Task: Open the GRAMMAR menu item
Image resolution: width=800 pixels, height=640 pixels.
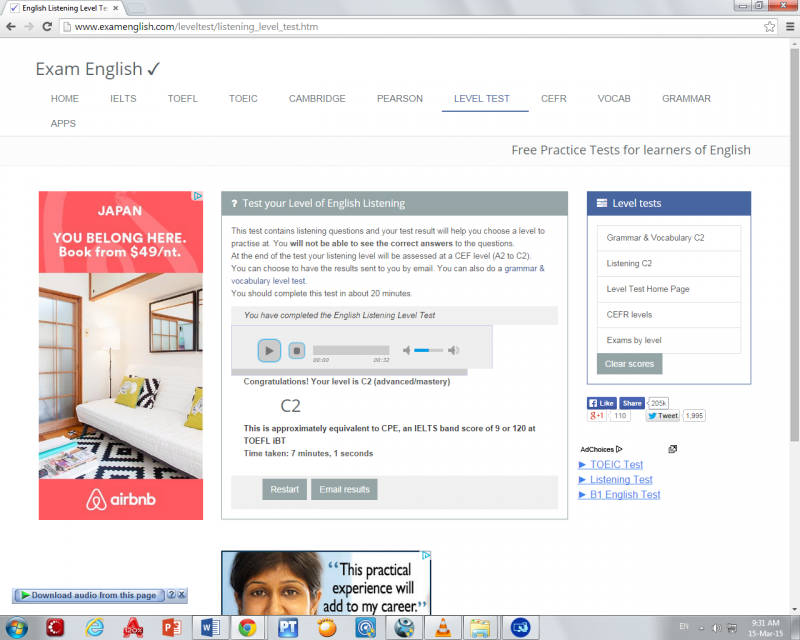Action: point(686,99)
